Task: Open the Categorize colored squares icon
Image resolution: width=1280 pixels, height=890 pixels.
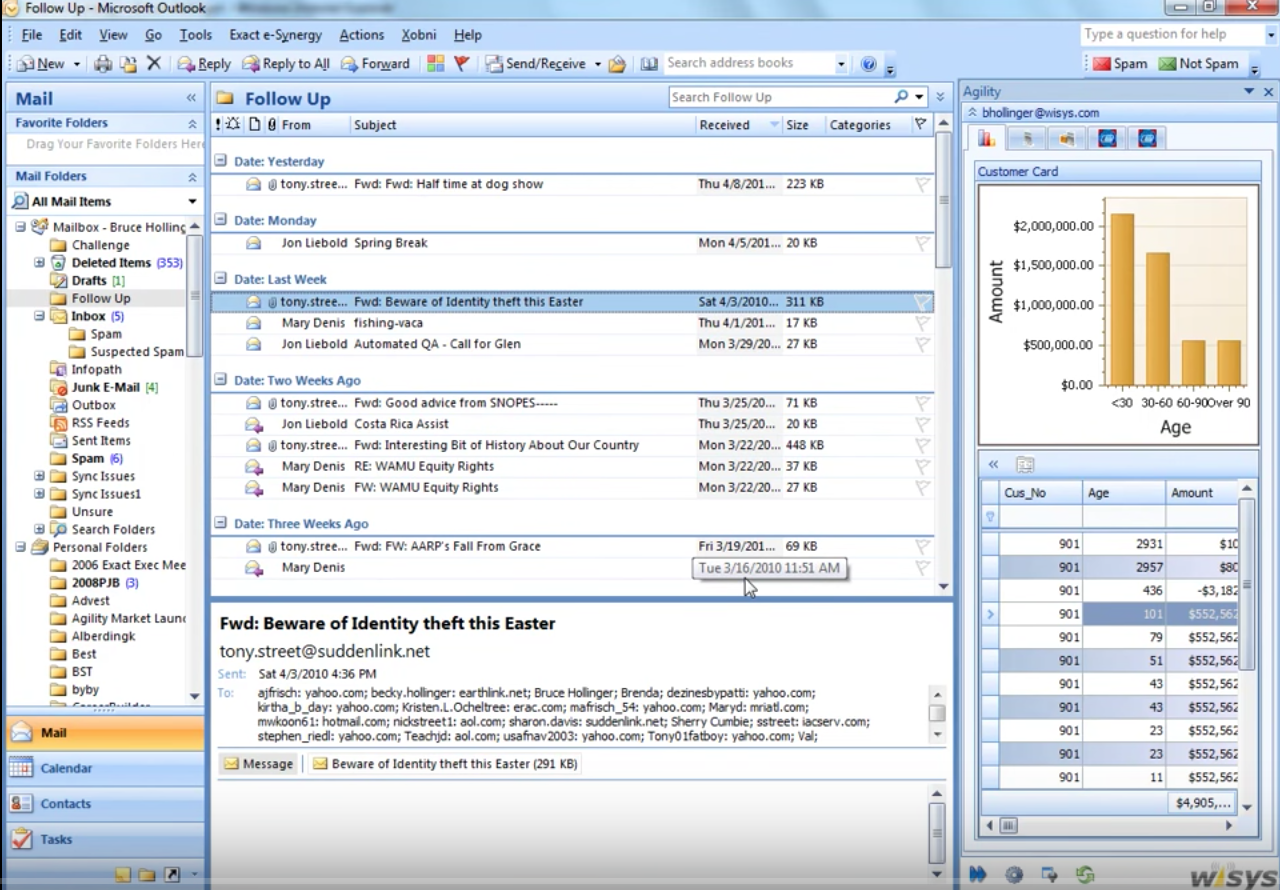Action: 435,63
